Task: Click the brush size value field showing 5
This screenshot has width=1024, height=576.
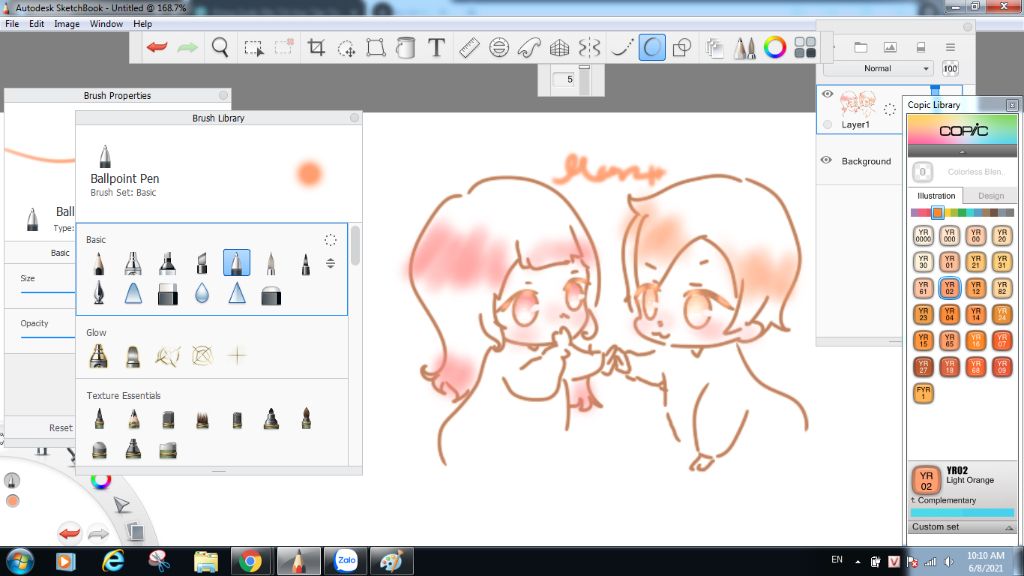Action: click(x=564, y=80)
